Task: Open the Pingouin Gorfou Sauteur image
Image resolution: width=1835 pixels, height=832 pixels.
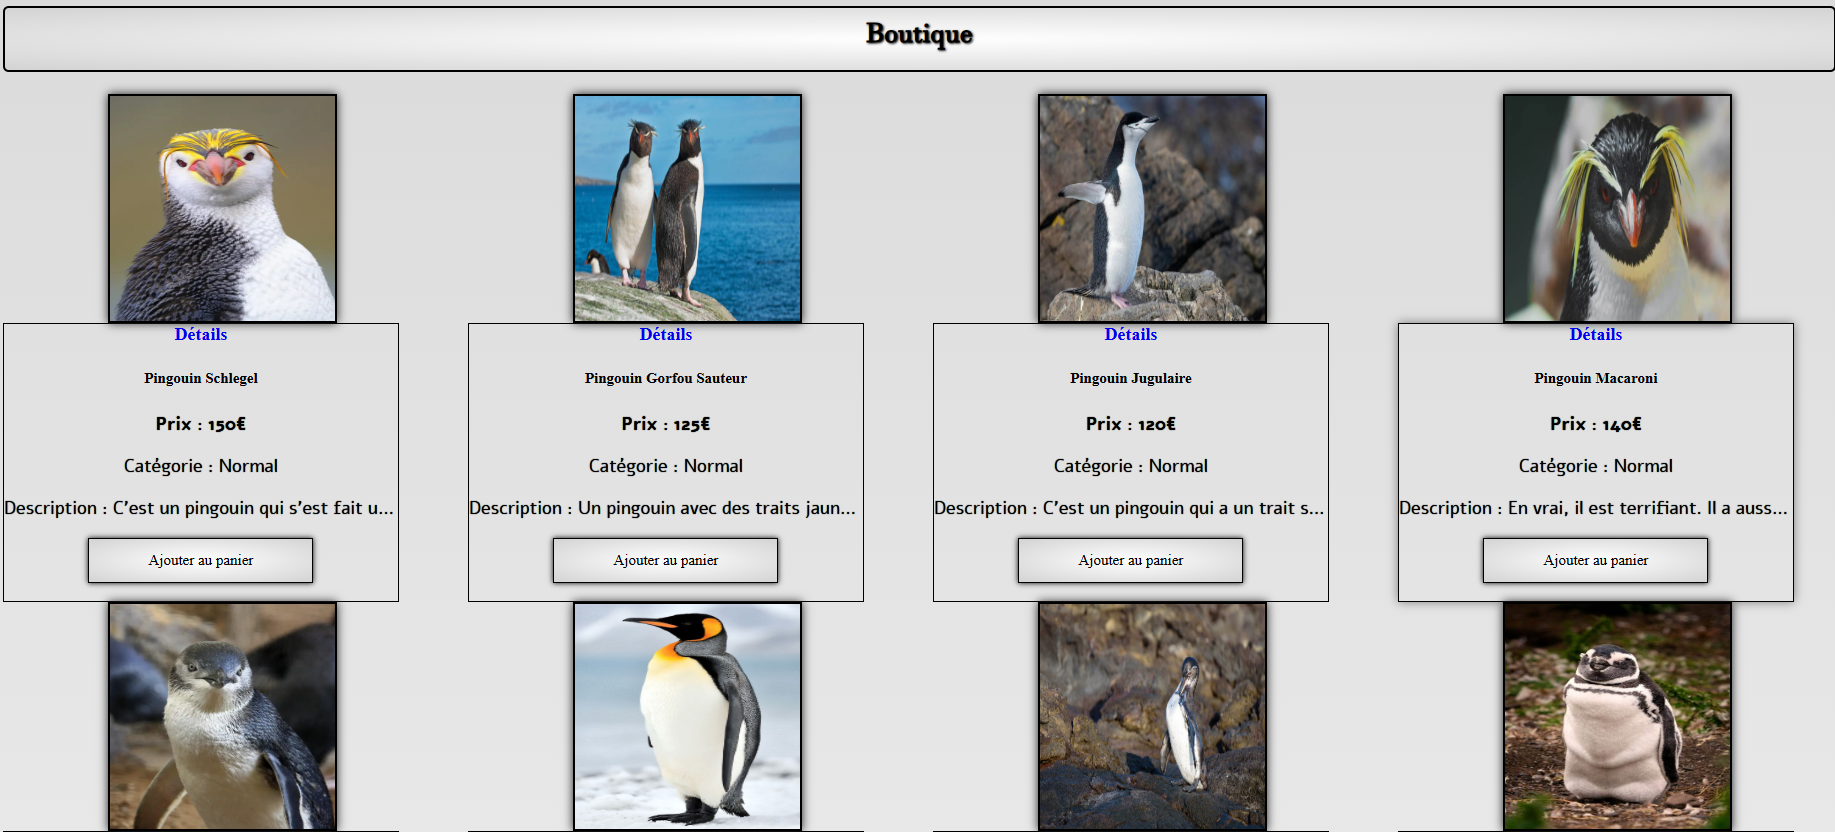Action: coord(687,208)
